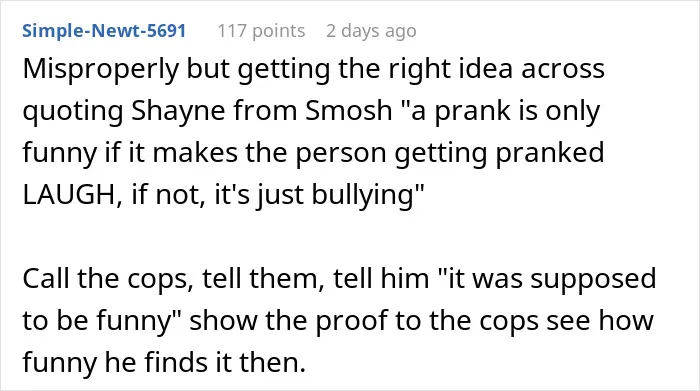Viewport: 700px width, 391px height.
Task: Click the capitalized word LAUGH
Action: pos(71,195)
